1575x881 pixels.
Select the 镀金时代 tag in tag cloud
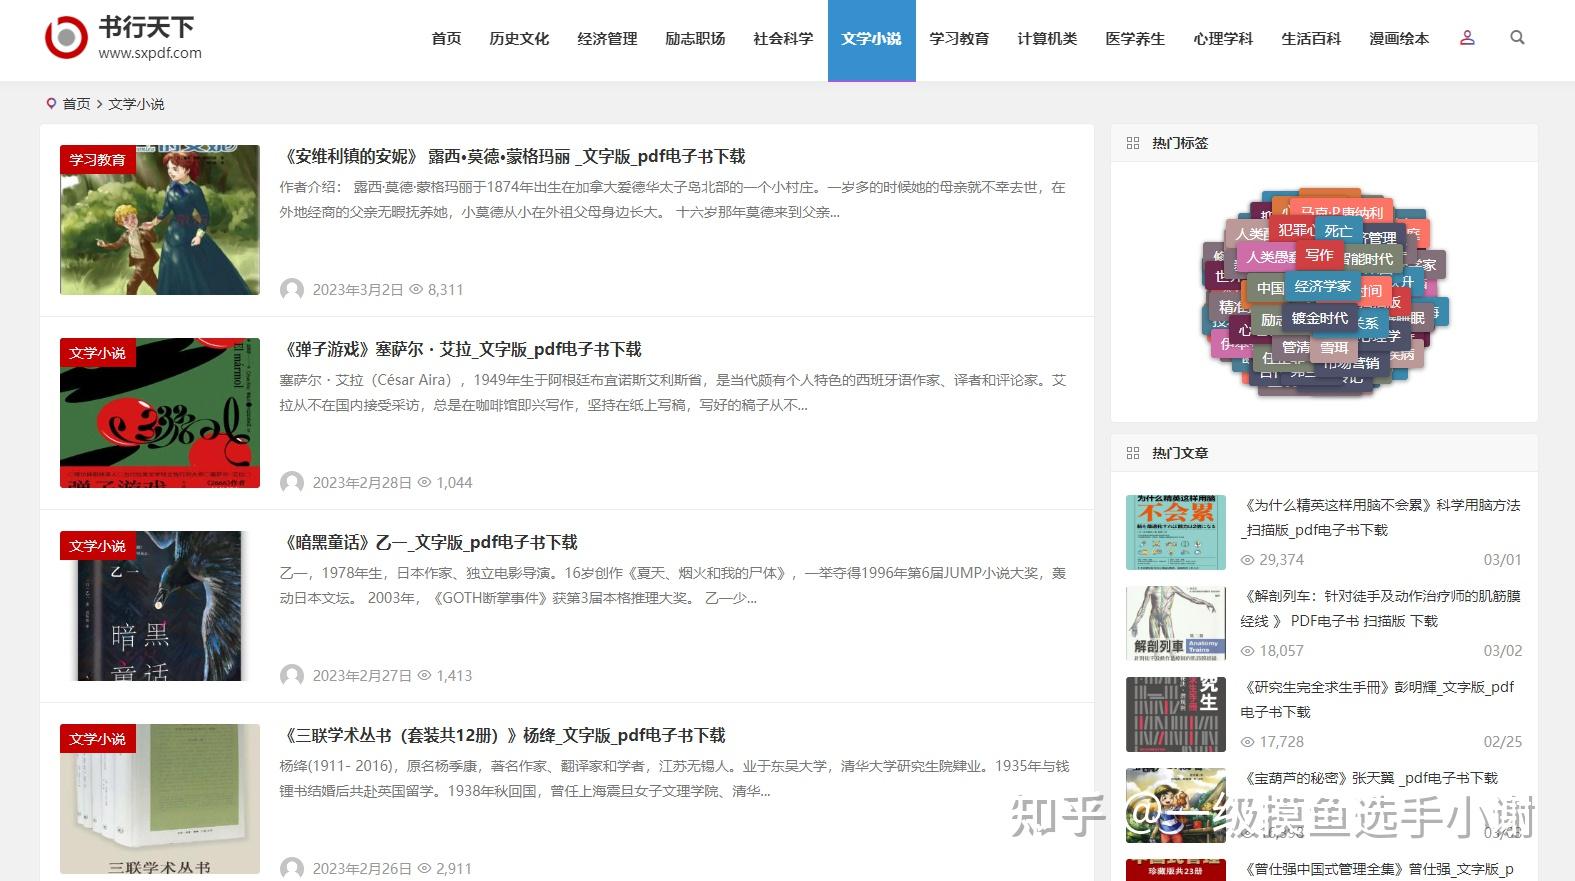(1320, 319)
